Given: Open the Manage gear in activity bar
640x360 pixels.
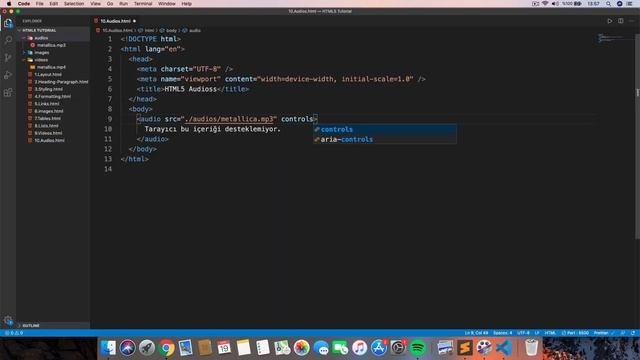Looking at the screenshot, I should tap(8, 320).
